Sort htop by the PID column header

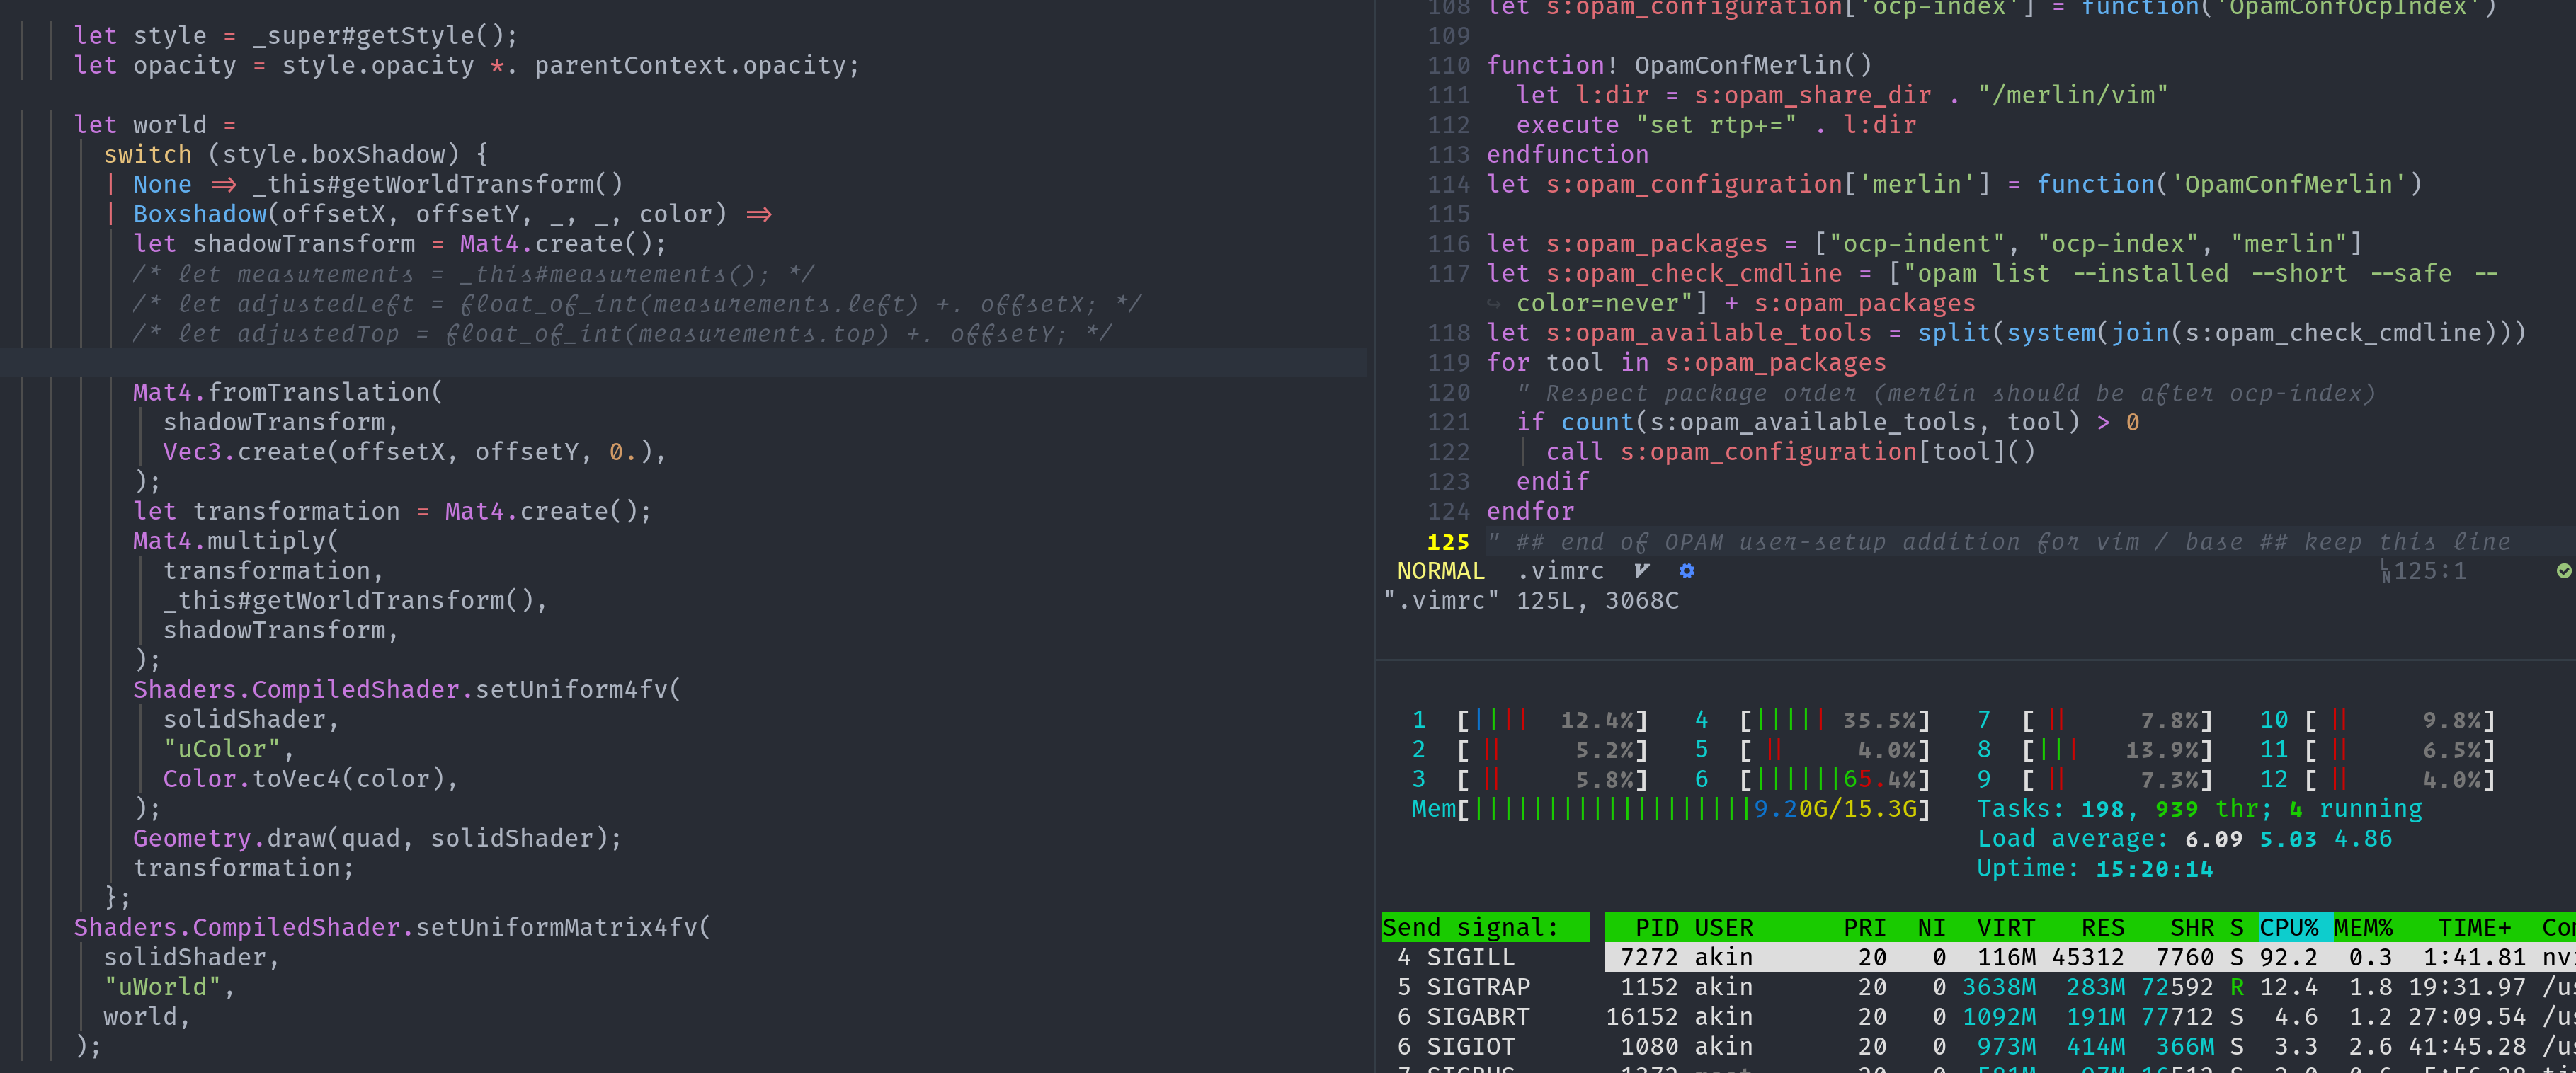click(1656, 928)
